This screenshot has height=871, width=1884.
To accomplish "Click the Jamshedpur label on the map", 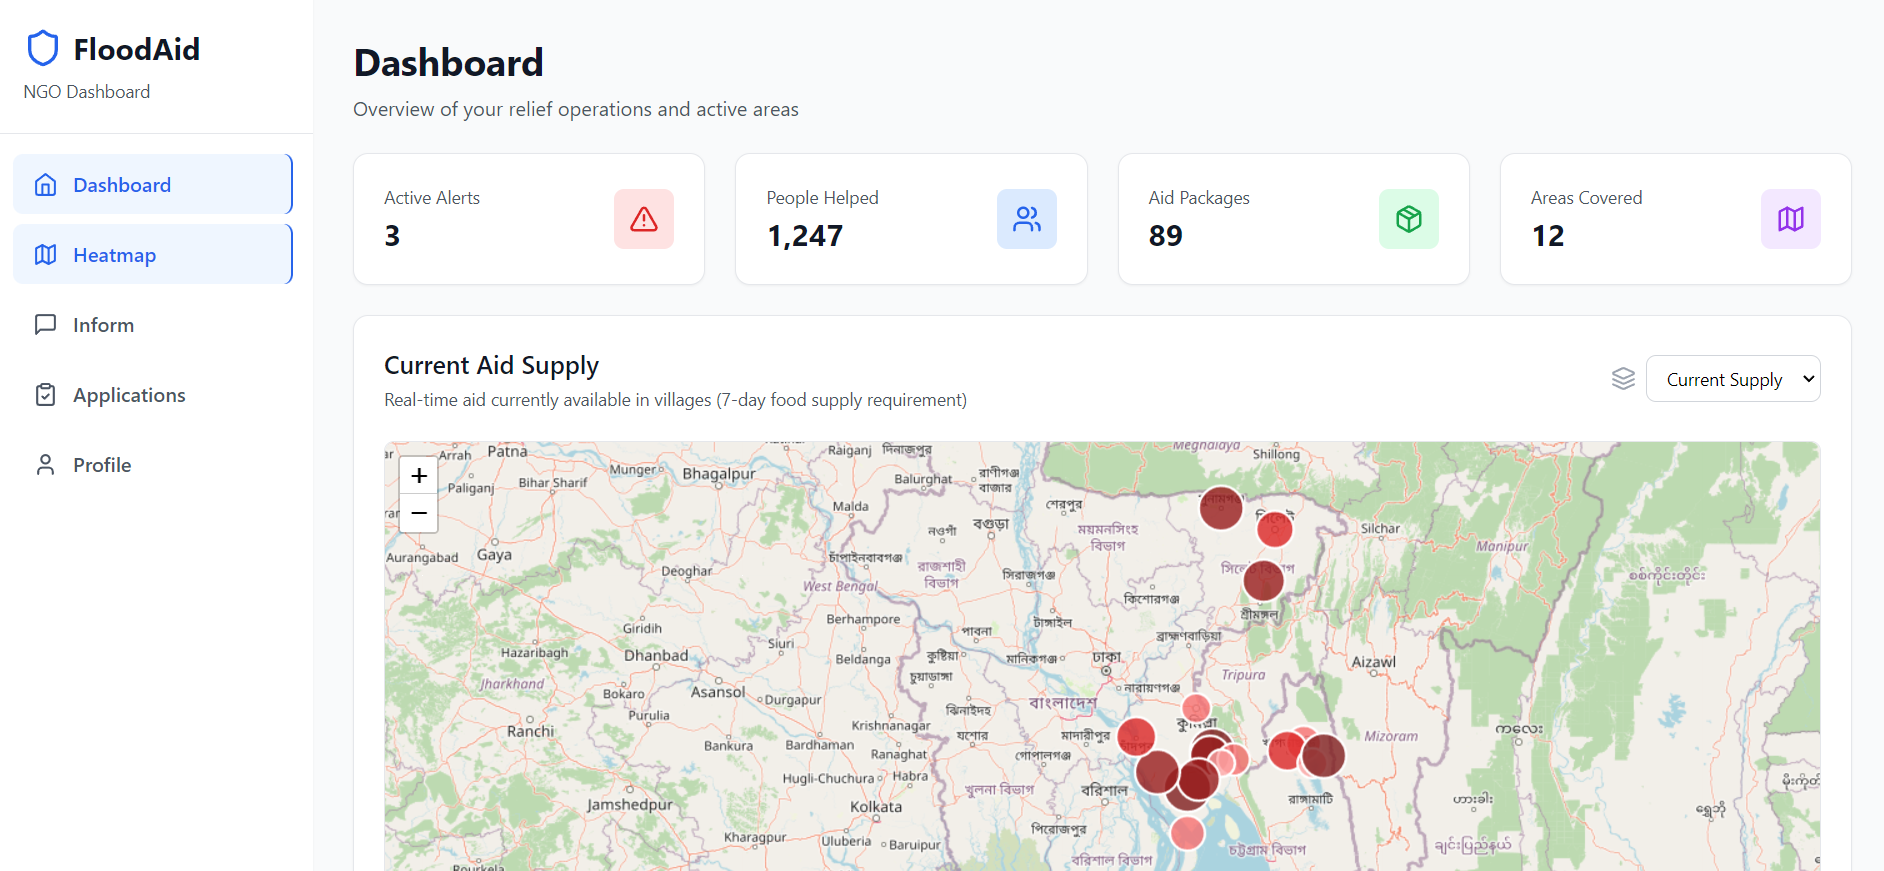I will (x=630, y=805).
